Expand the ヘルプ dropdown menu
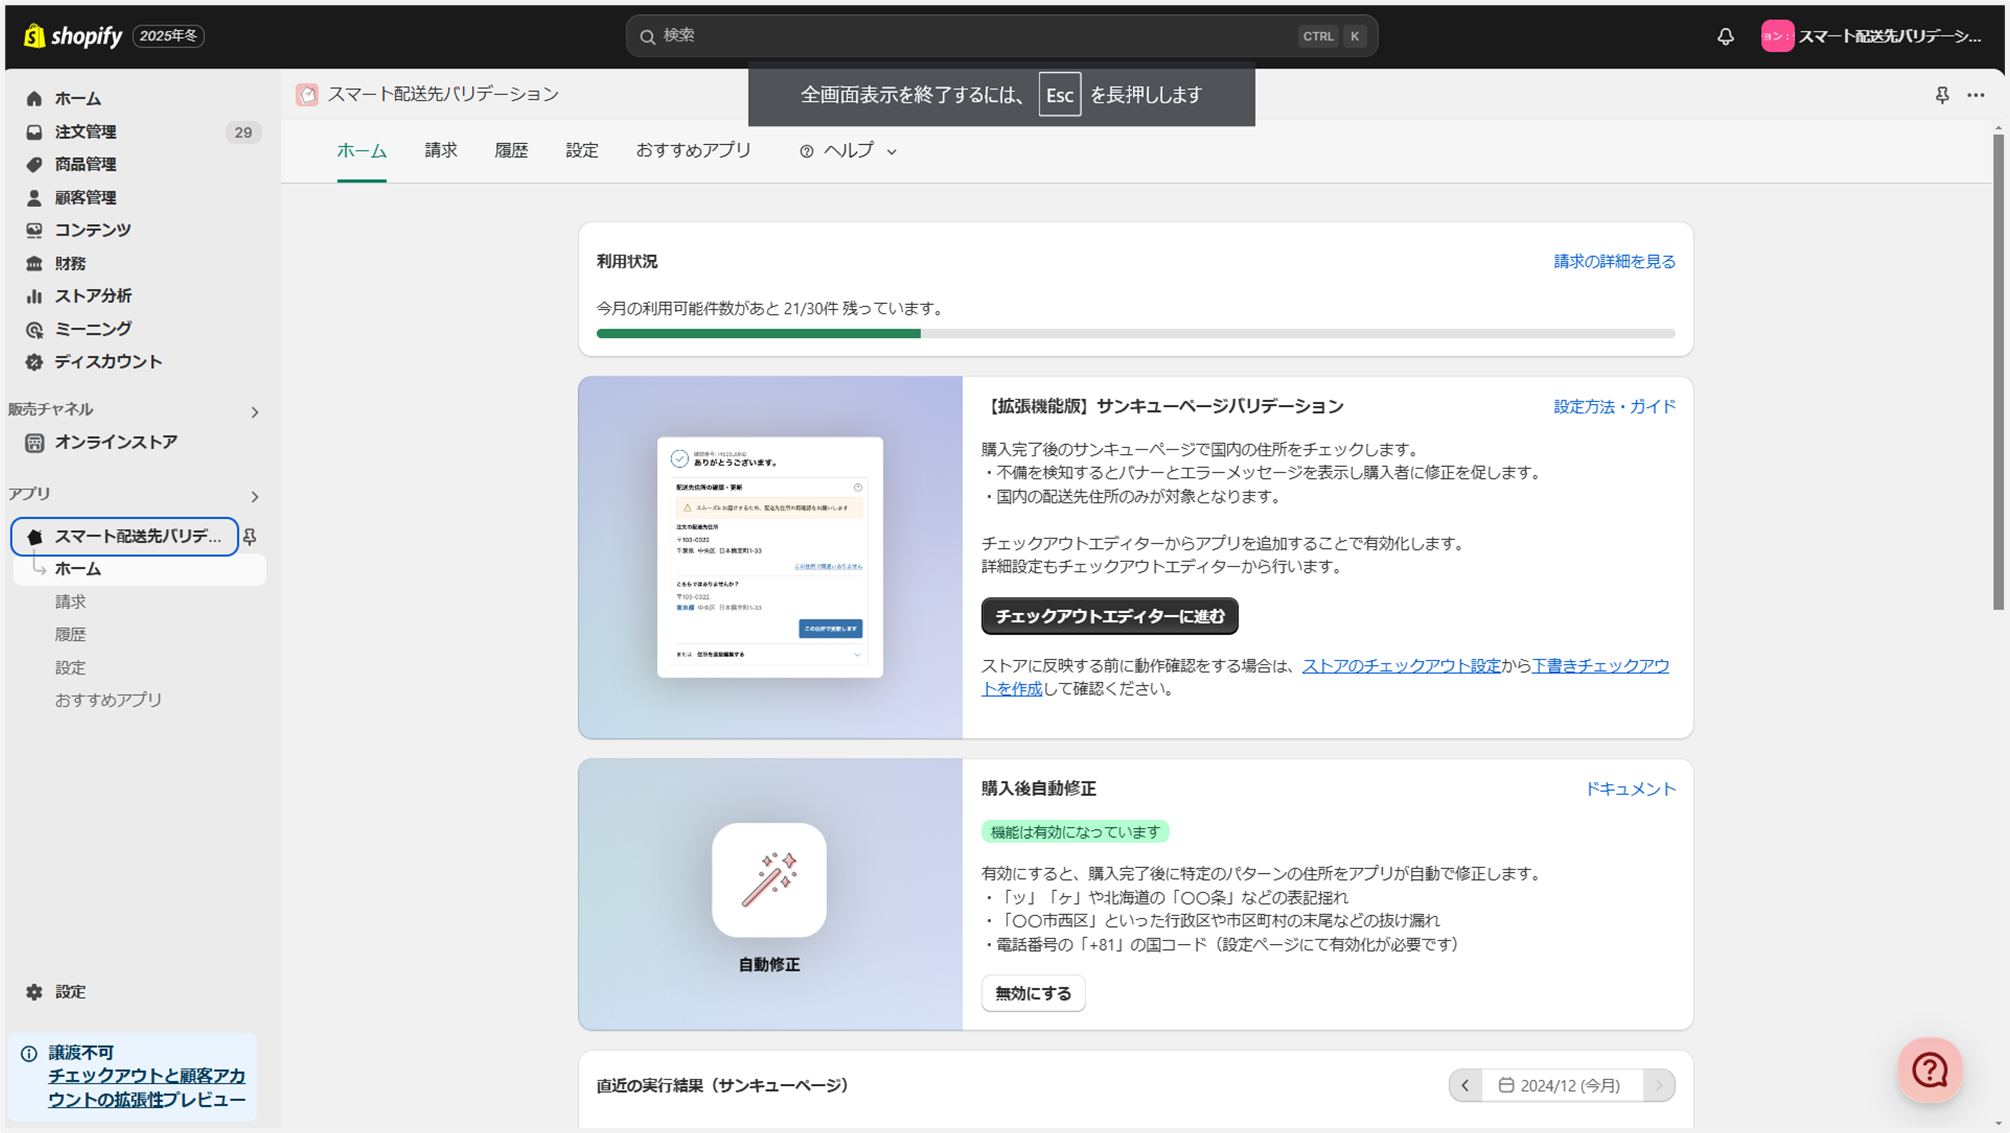The image size is (2010, 1133). click(848, 151)
